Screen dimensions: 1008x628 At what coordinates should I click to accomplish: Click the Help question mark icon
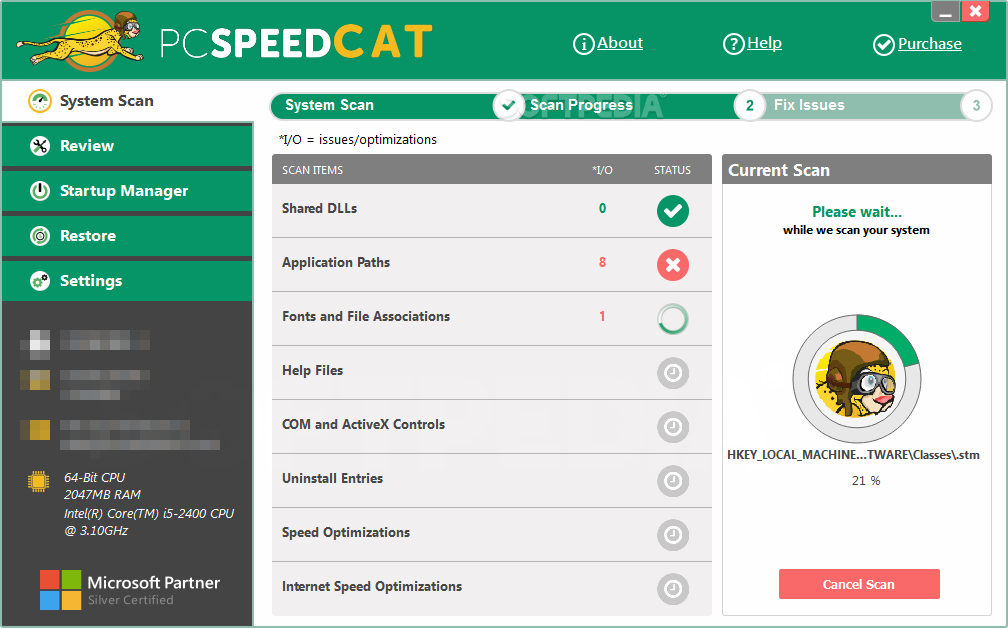pyautogui.click(x=734, y=44)
